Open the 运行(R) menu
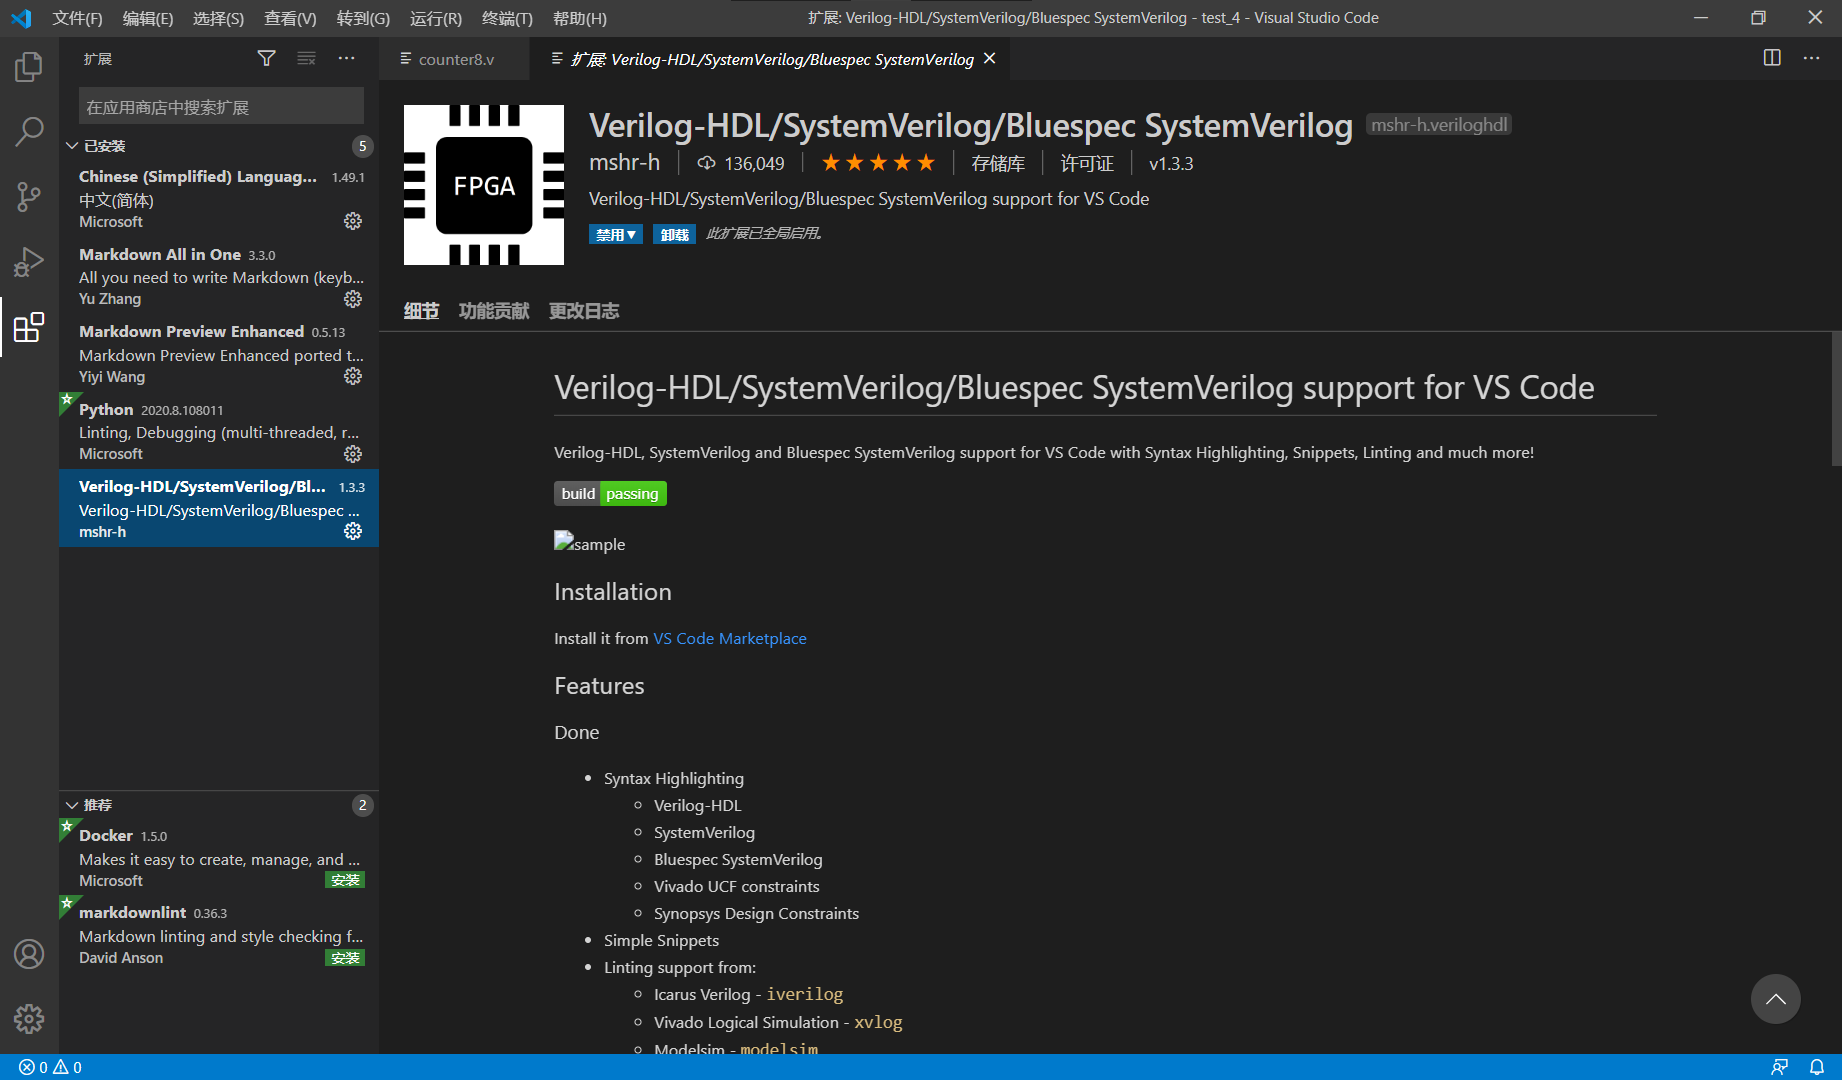1842x1080 pixels. coord(436,18)
